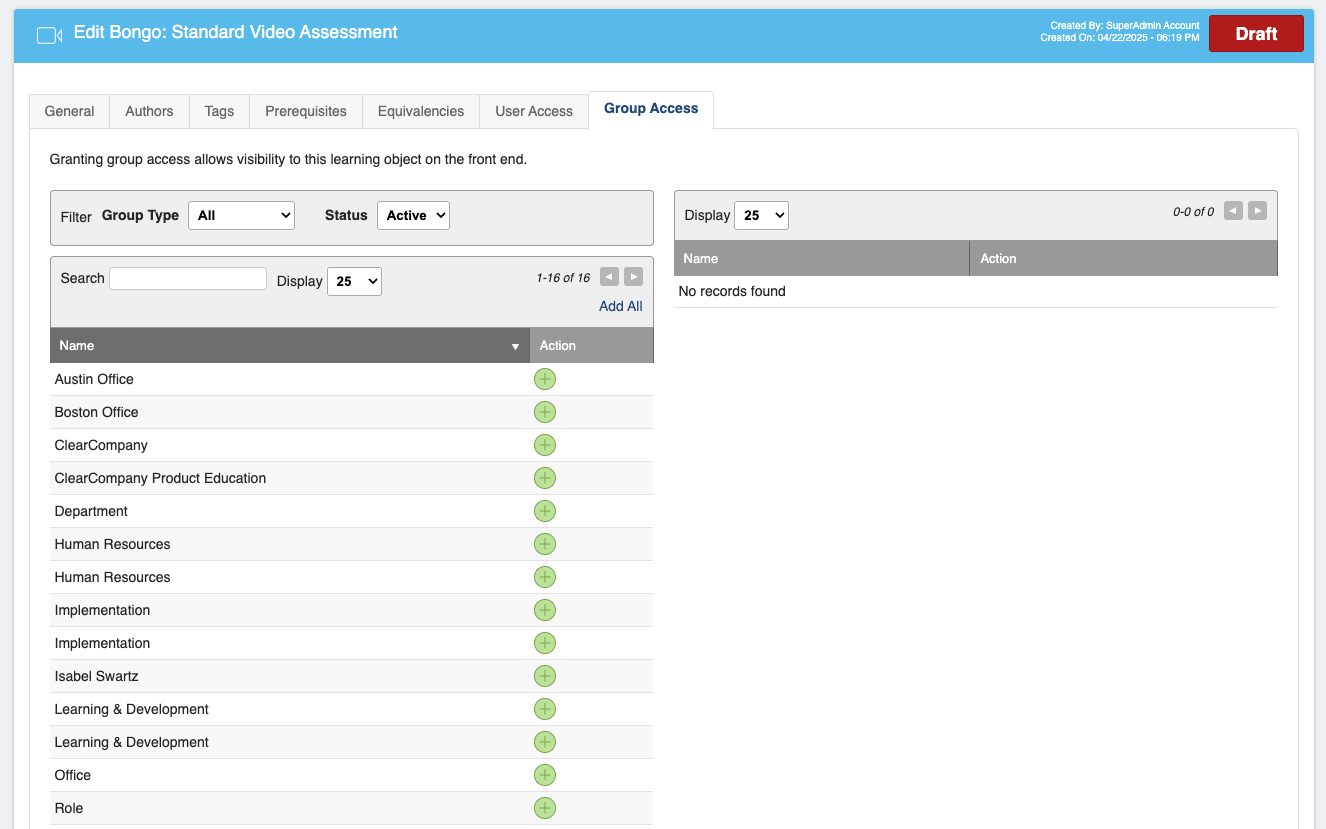Click the red Draft button

[x=1256, y=33]
